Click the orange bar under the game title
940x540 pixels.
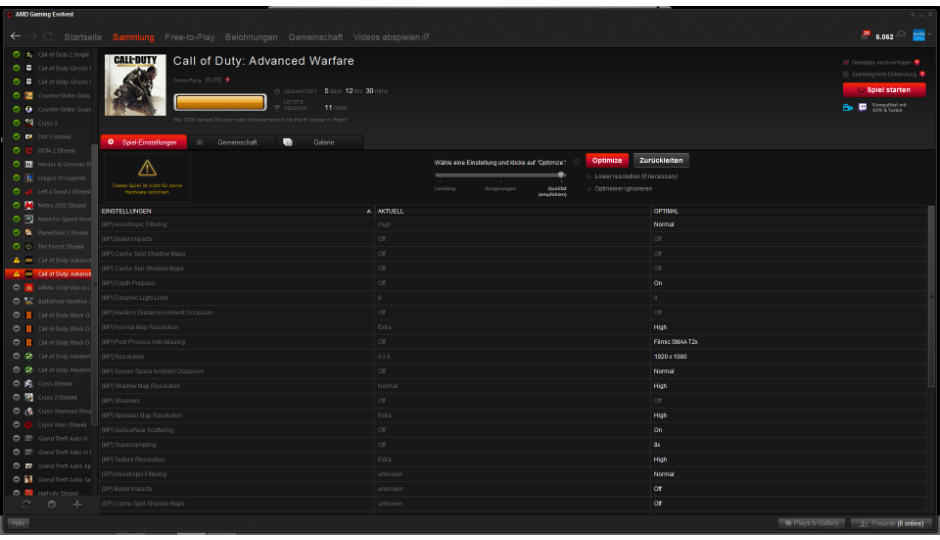[220, 102]
